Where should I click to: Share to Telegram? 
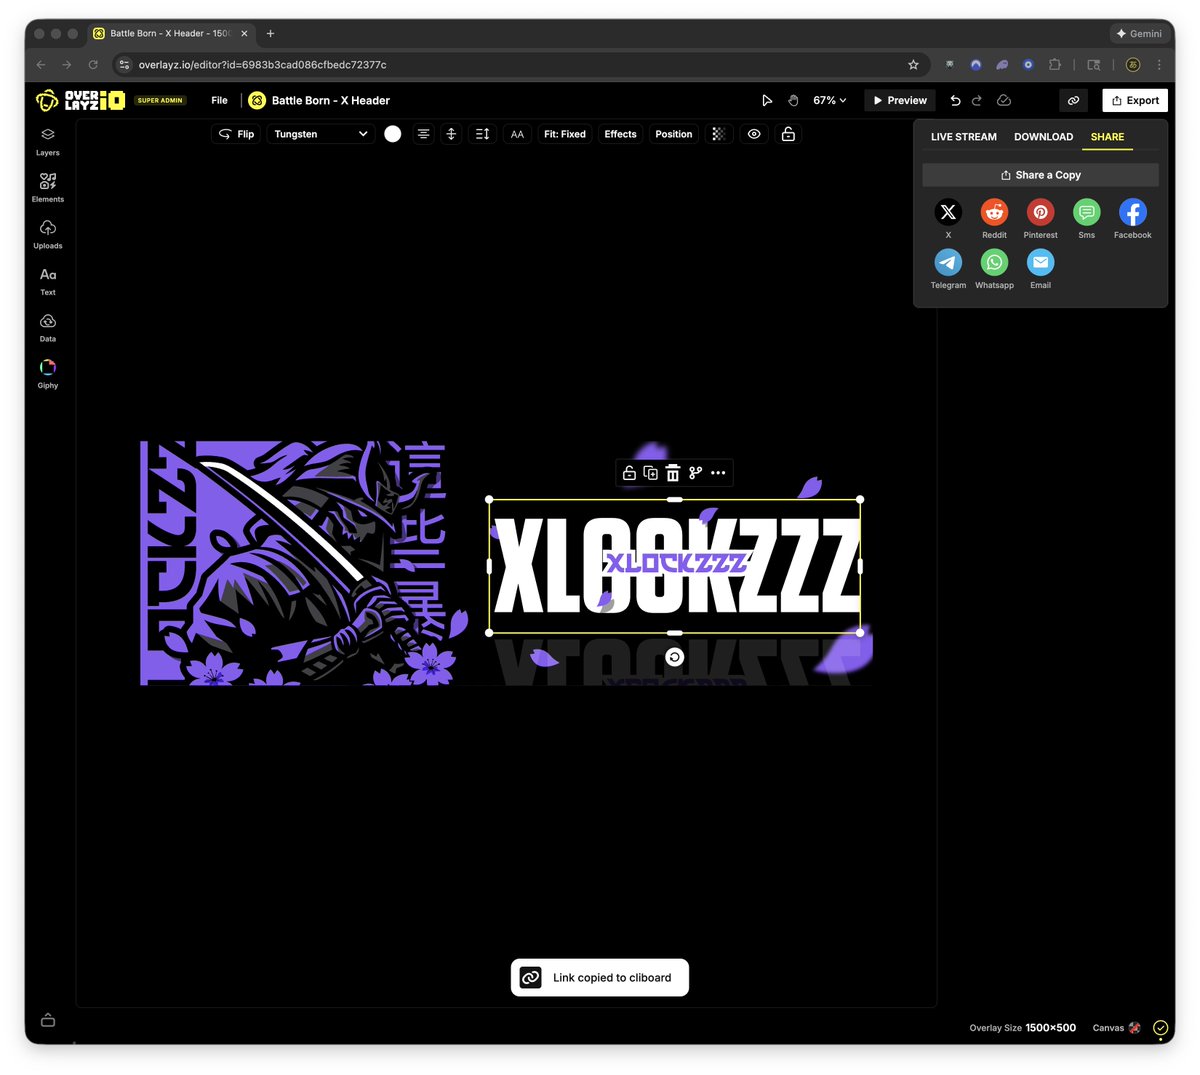(948, 268)
